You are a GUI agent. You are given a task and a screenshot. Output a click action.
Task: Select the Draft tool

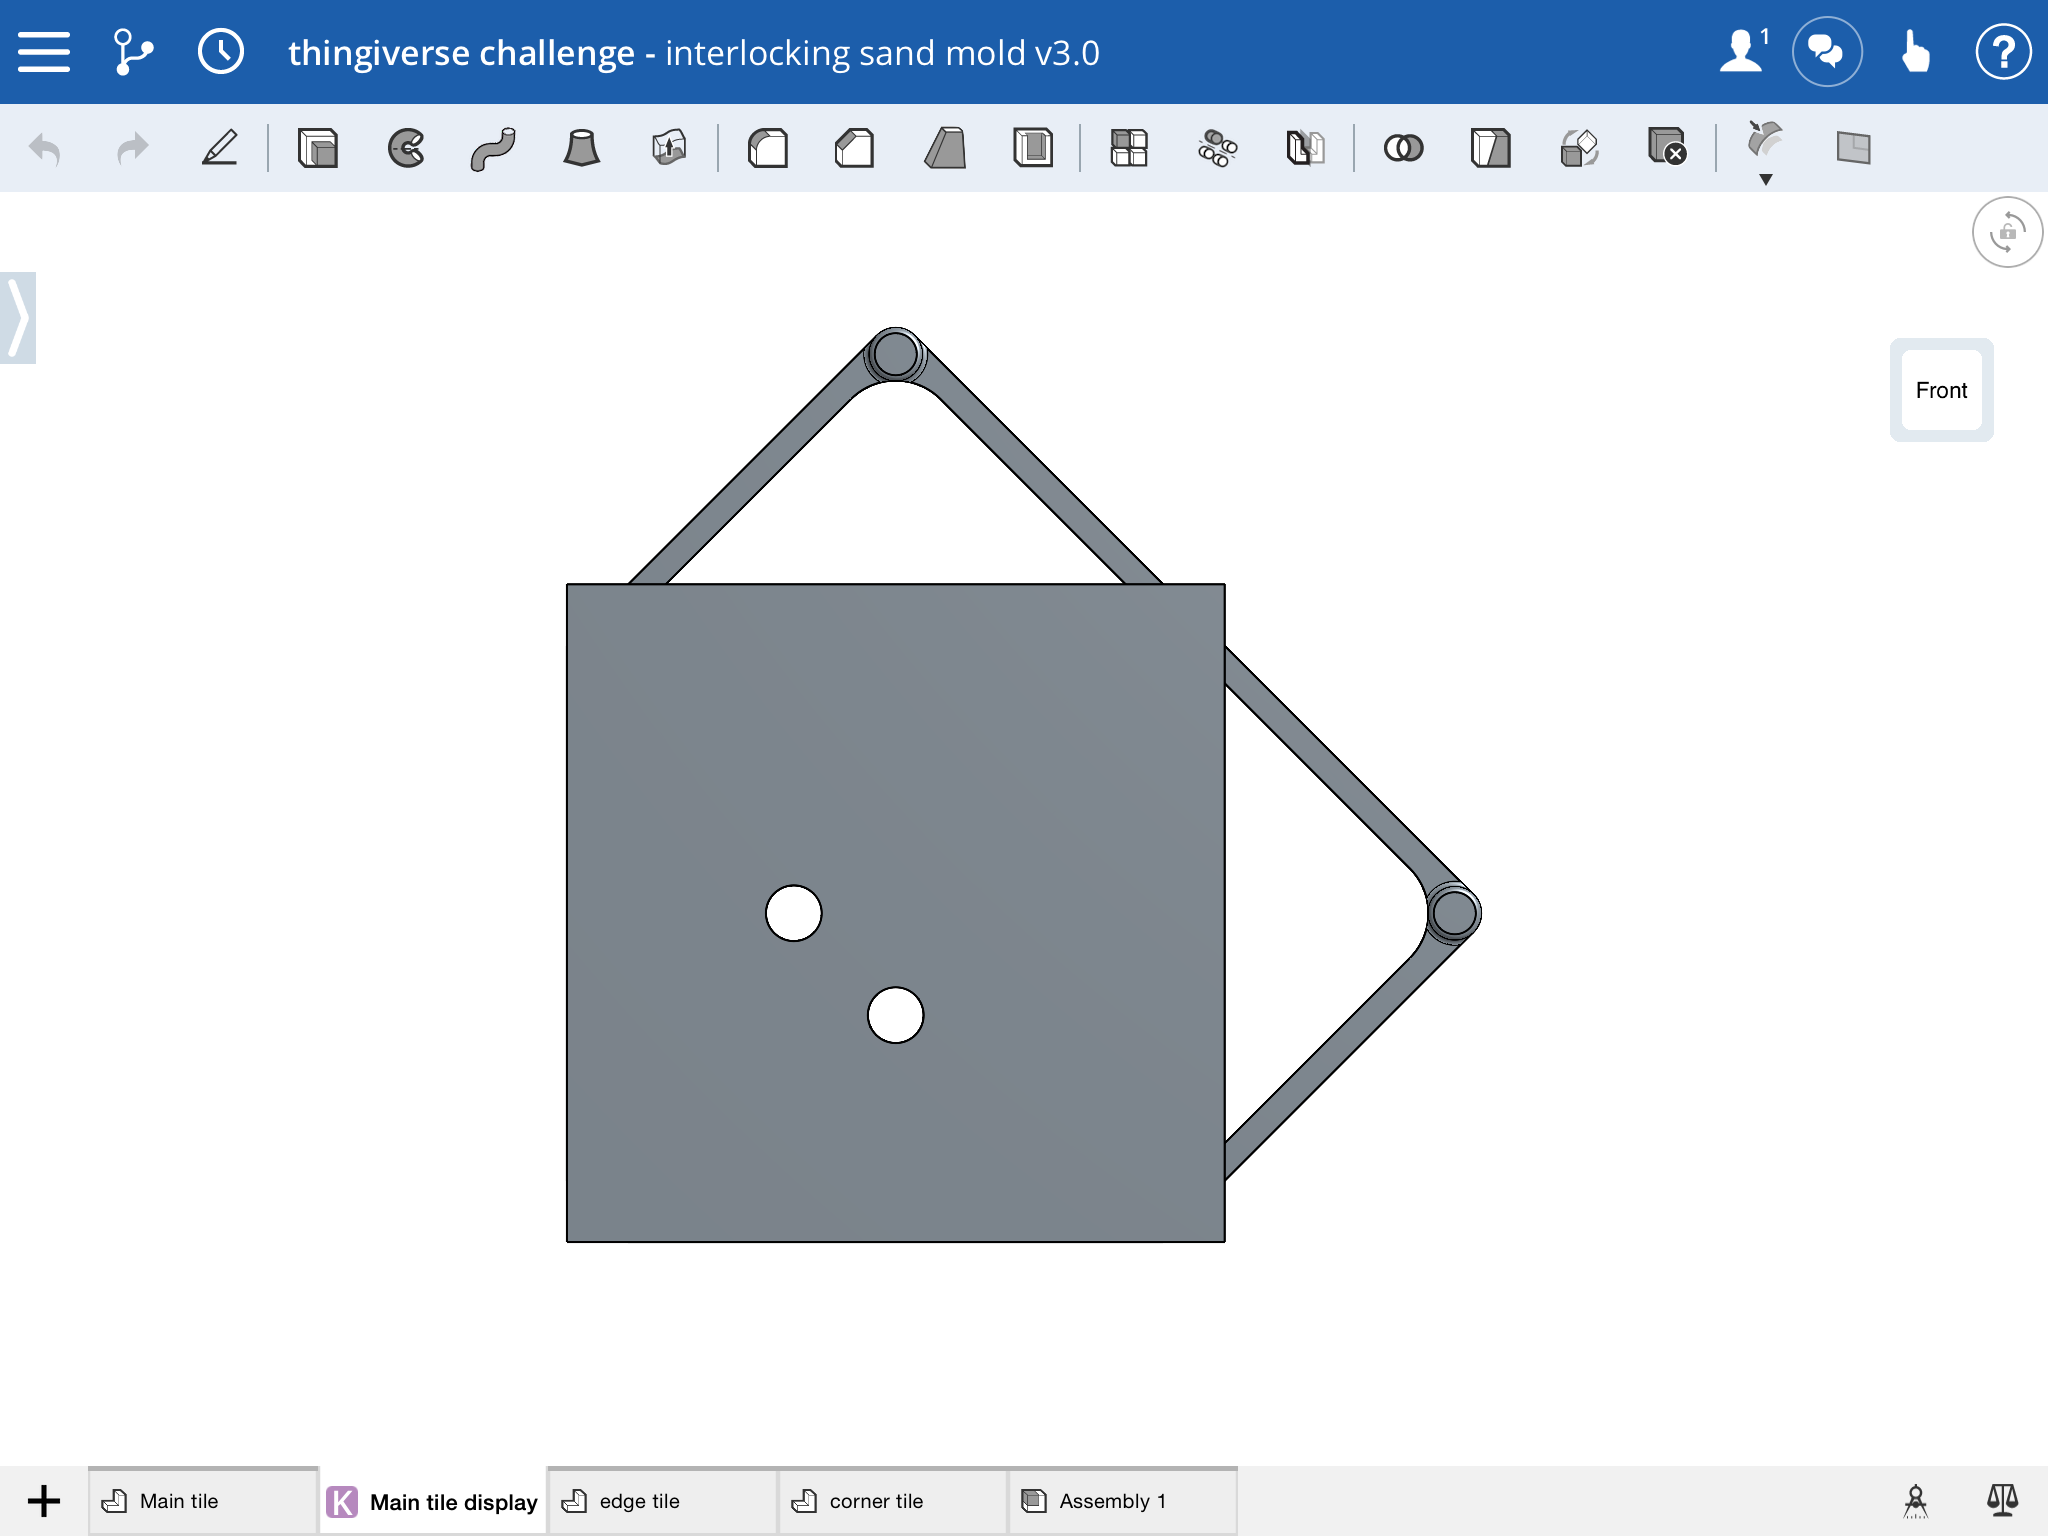click(x=944, y=148)
